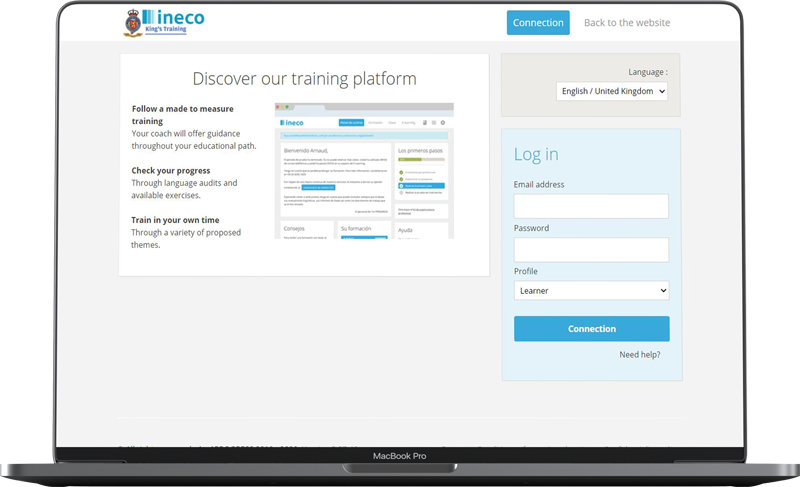Viewport: 800px width, 487px height.
Task: Click the Connection button in header
Action: (x=538, y=23)
